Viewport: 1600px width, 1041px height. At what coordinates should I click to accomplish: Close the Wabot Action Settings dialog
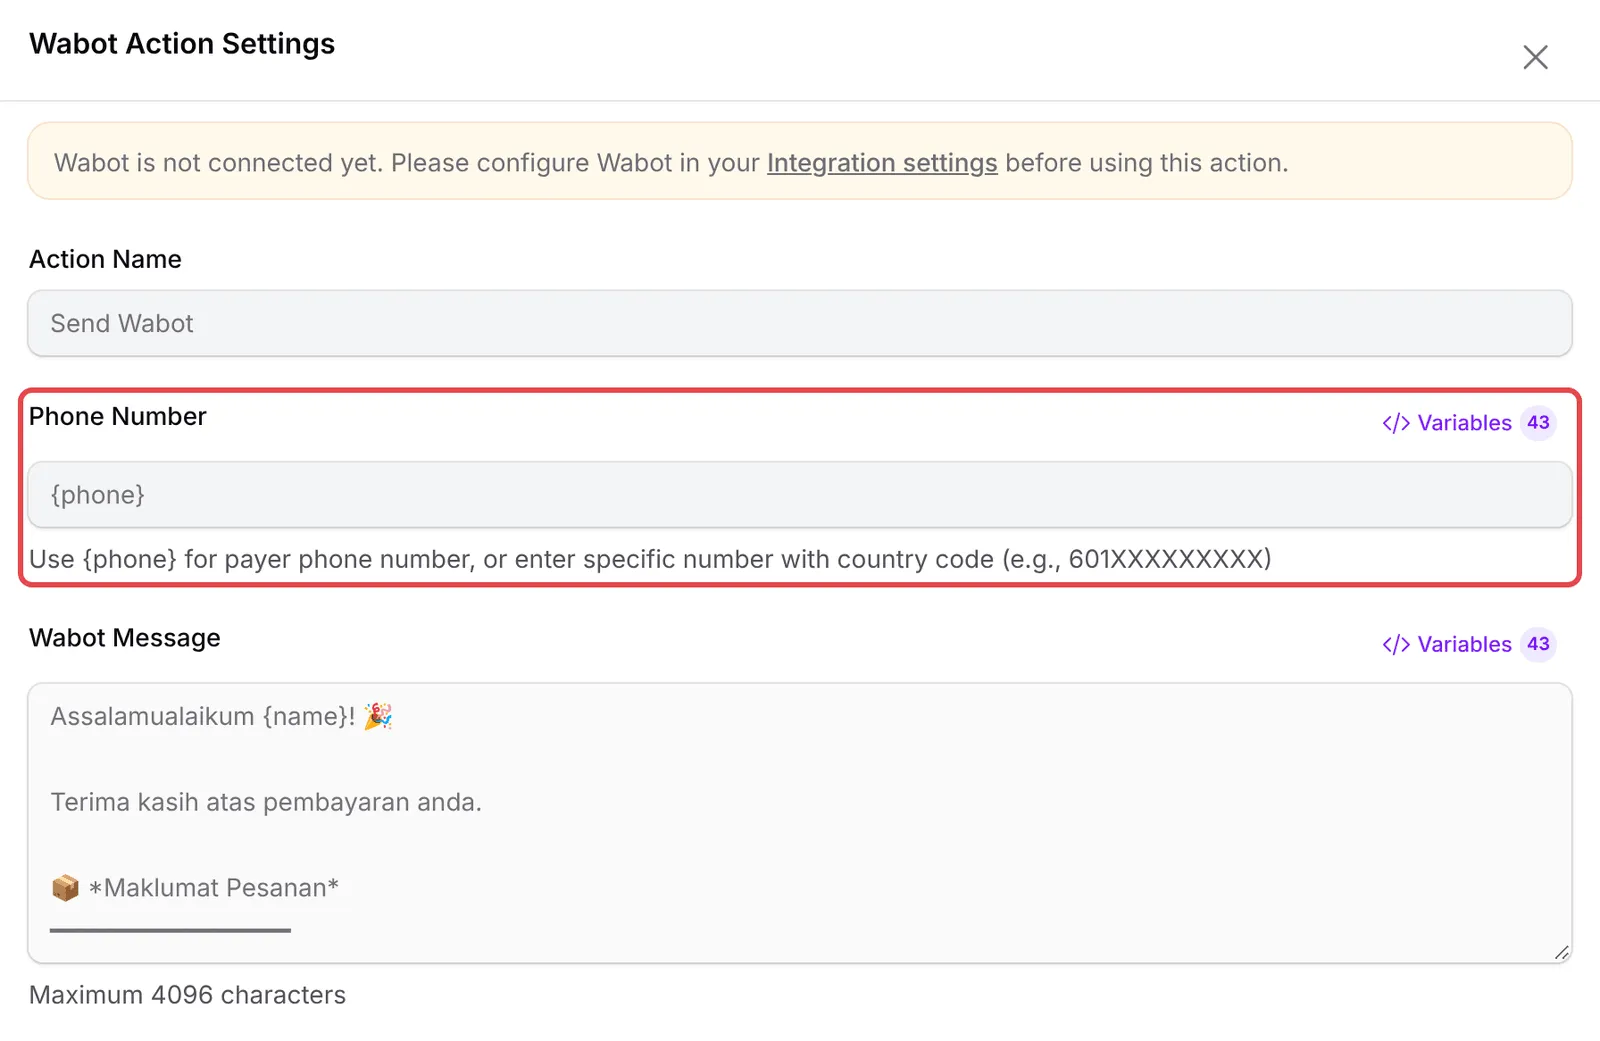pyautogui.click(x=1535, y=57)
